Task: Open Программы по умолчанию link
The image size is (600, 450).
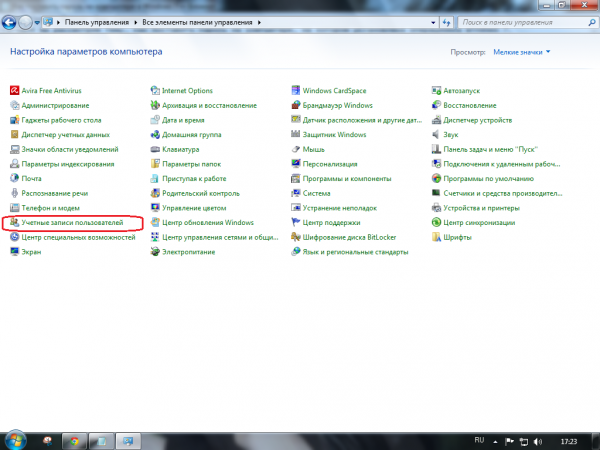Action: (x=488, y=179)
